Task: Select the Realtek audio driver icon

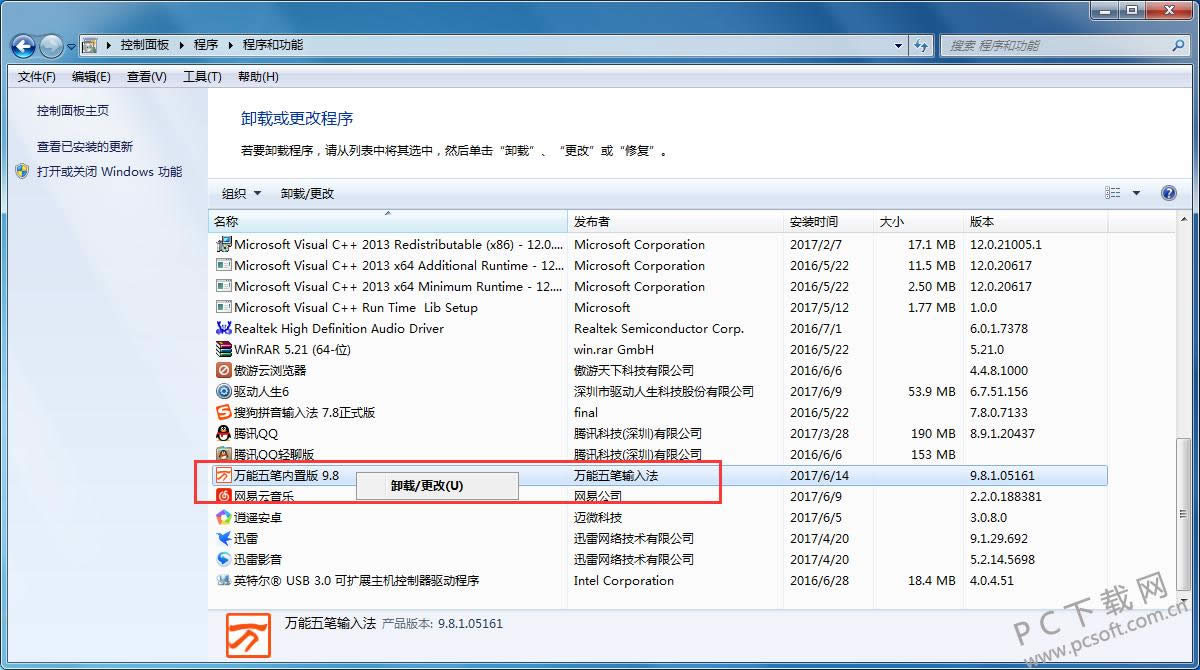Action: tap(224, 329)
